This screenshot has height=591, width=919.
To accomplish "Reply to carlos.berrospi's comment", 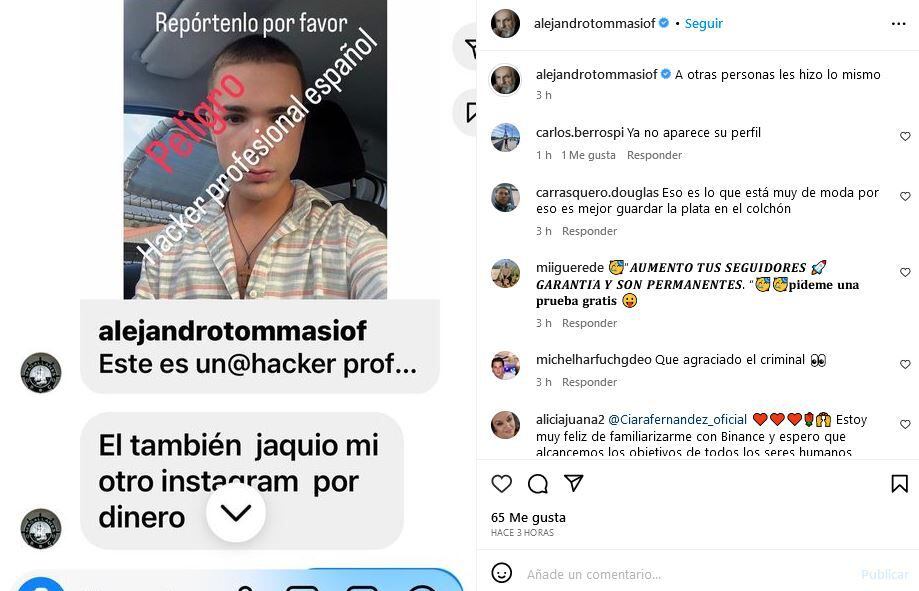I will pyautogui.click(x=654, y=155).
